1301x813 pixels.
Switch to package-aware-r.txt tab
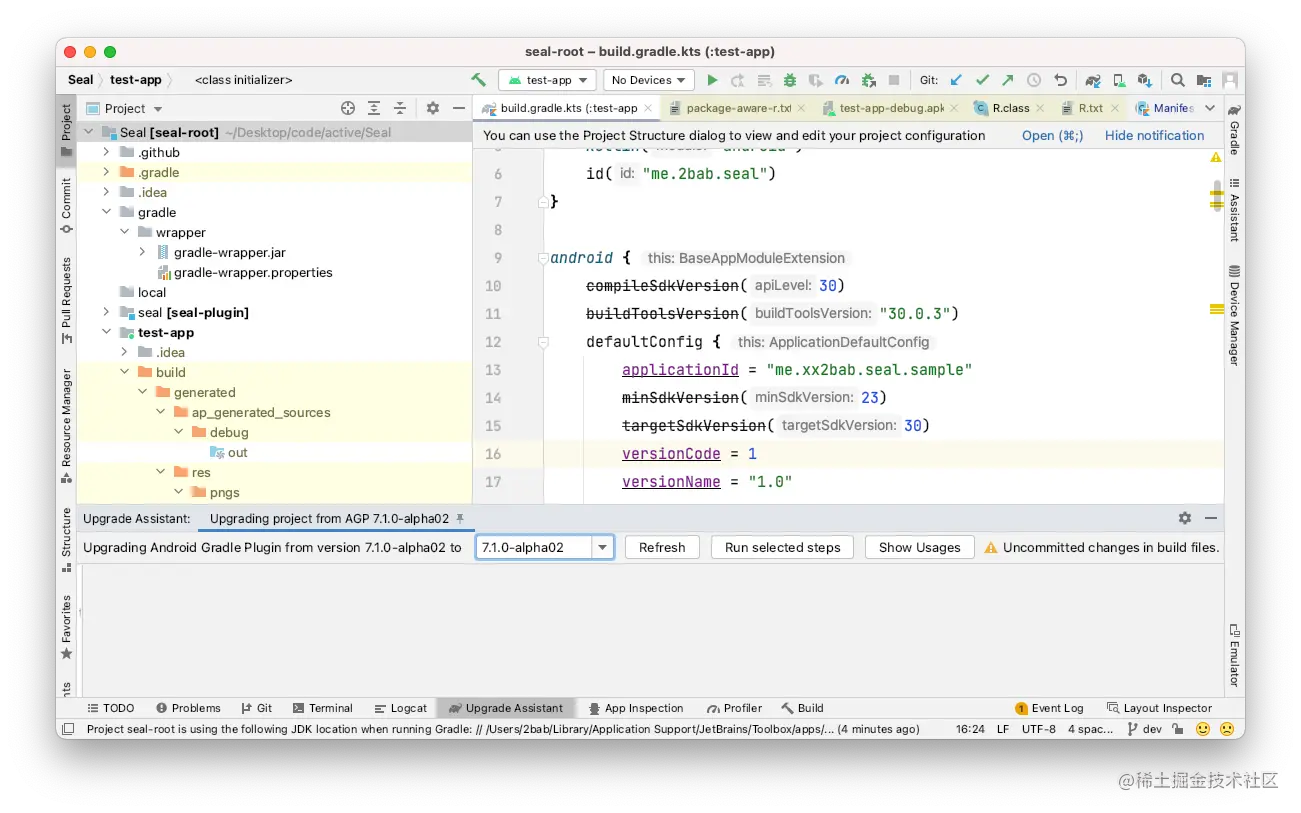pyautogui.click(x=737, y=108)
